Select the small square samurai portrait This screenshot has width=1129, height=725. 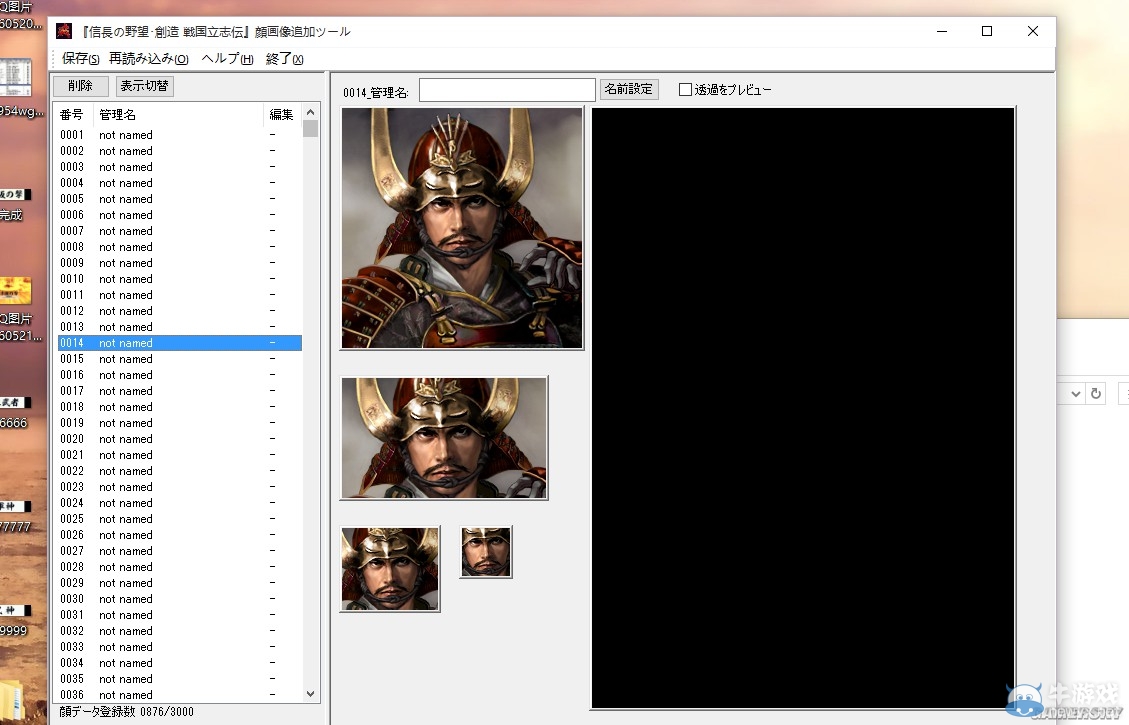(x=390, y=568)
